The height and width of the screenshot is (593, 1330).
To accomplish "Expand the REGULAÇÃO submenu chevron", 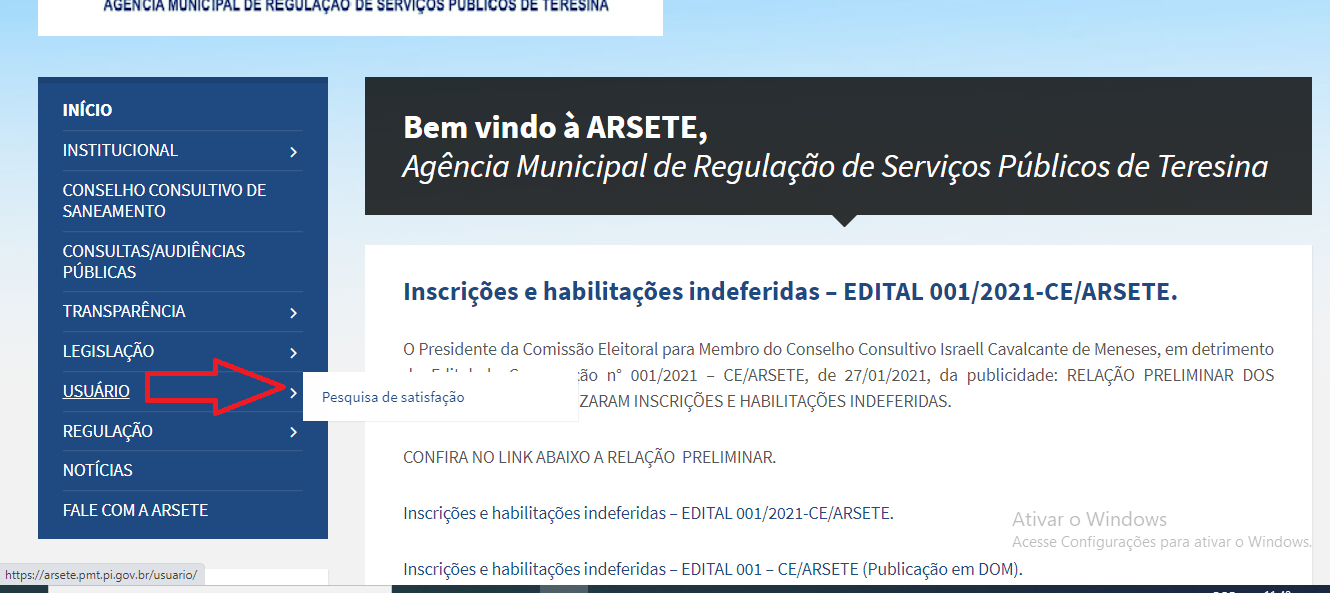I will [x=293, y=433].
